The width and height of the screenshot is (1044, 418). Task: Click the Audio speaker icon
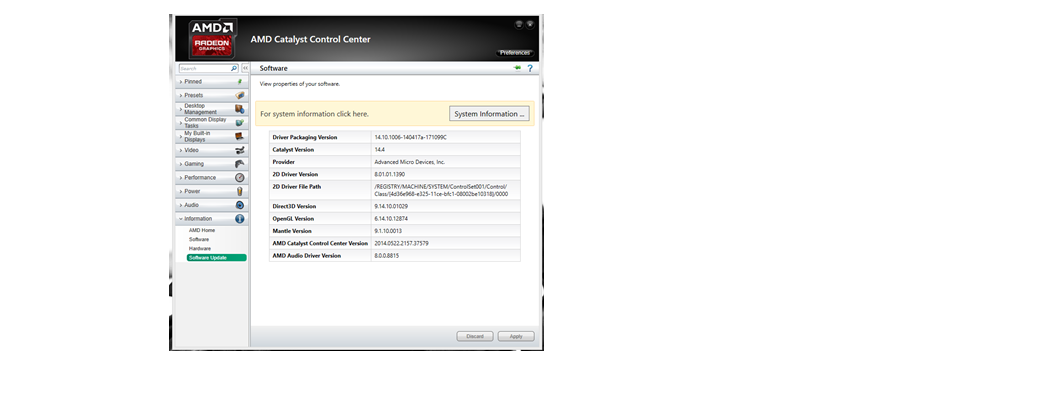239,205
